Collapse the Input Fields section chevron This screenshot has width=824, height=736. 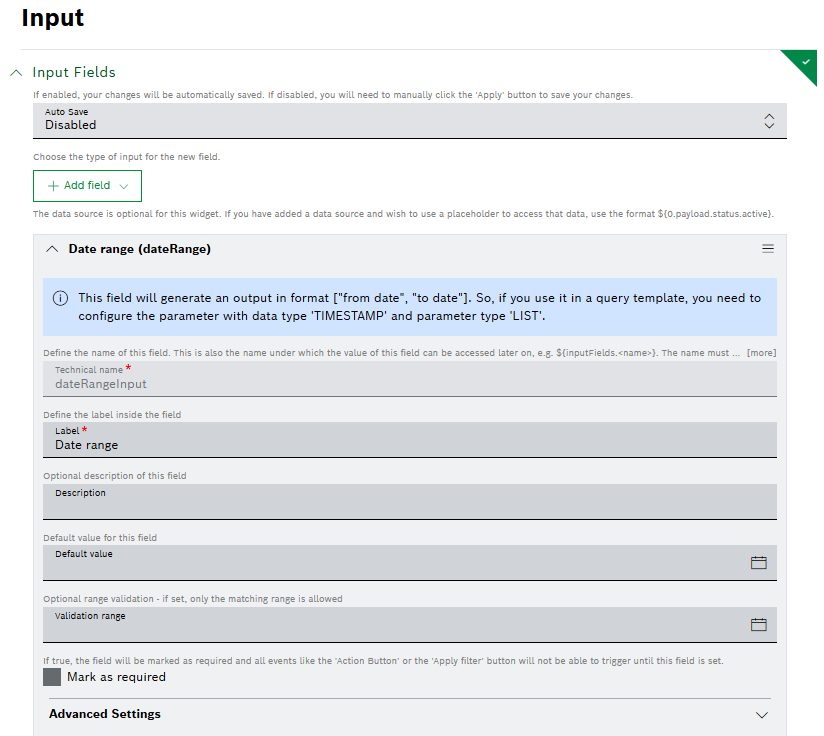[x=16, y=73]
